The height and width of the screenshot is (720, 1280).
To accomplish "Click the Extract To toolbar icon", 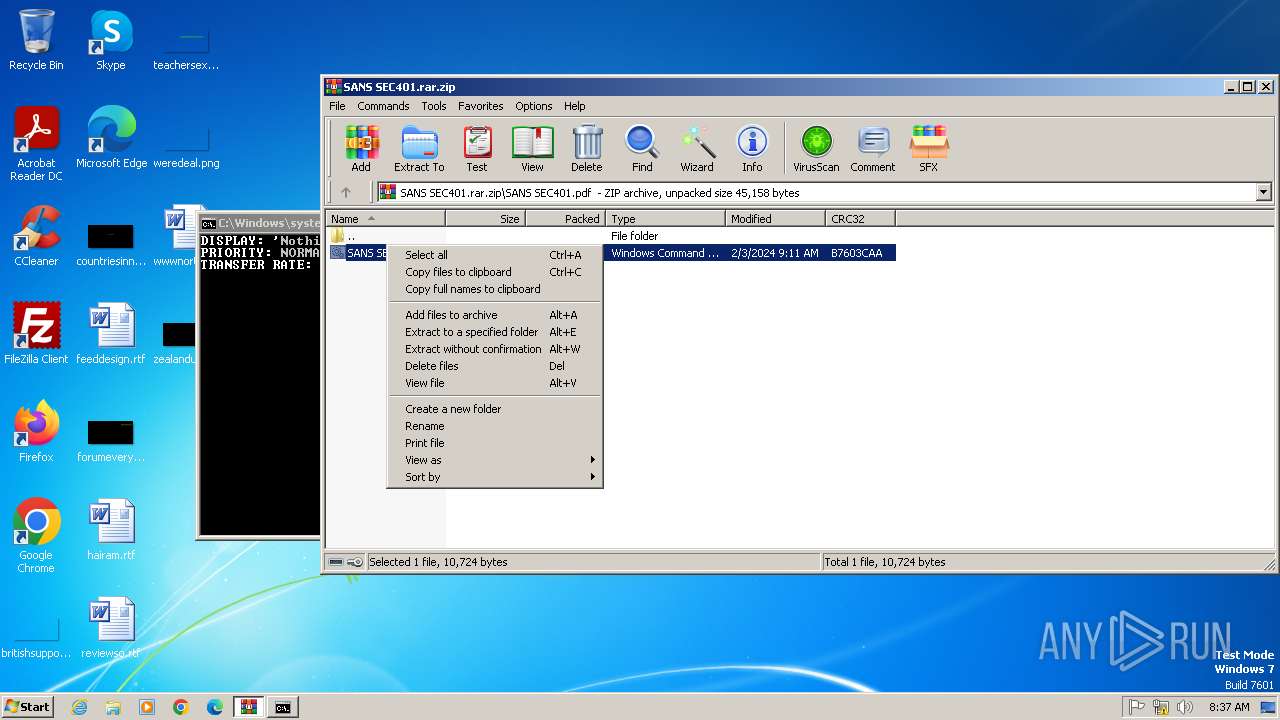I will coord(419,149).
